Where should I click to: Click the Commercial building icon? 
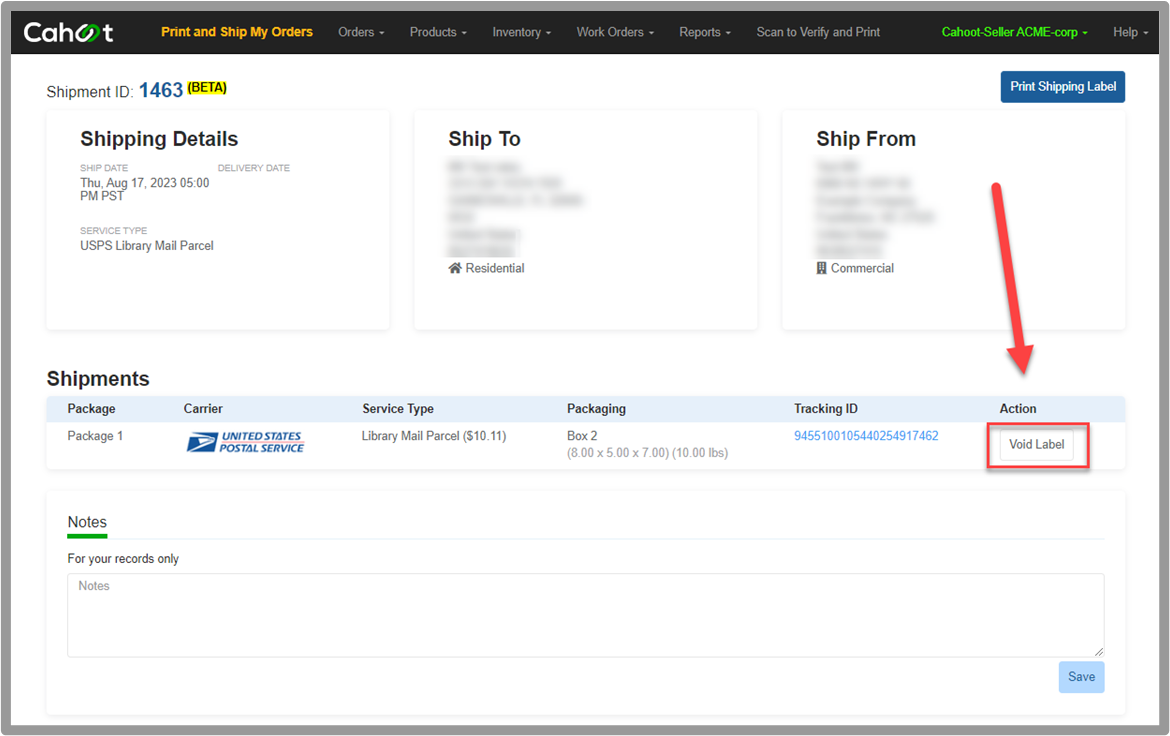[x=822, y=268]
